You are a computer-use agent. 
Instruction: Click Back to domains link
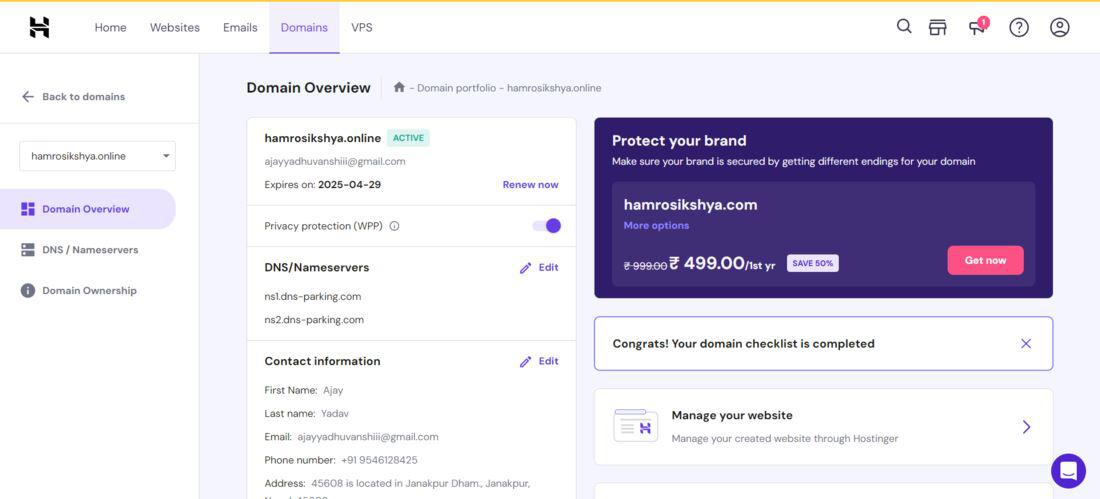[83, 97]
